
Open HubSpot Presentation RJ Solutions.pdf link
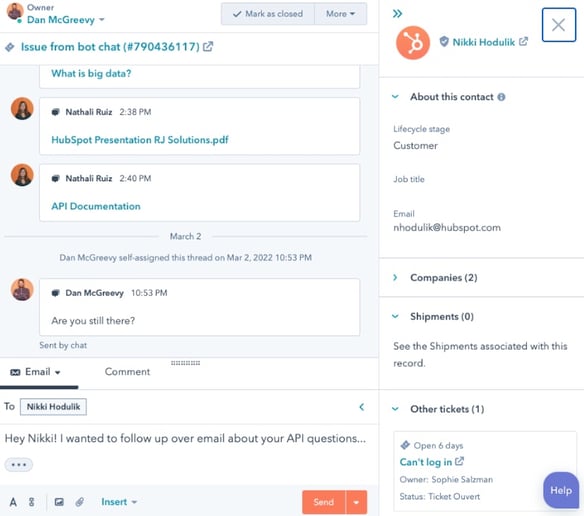[x=140, y=140]
